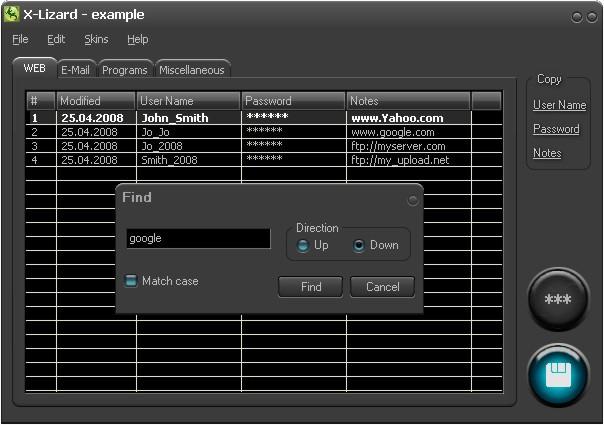Click the www.google.com notes cell
604x425 pixels.
pyautogui.click(x=409, y=132)
